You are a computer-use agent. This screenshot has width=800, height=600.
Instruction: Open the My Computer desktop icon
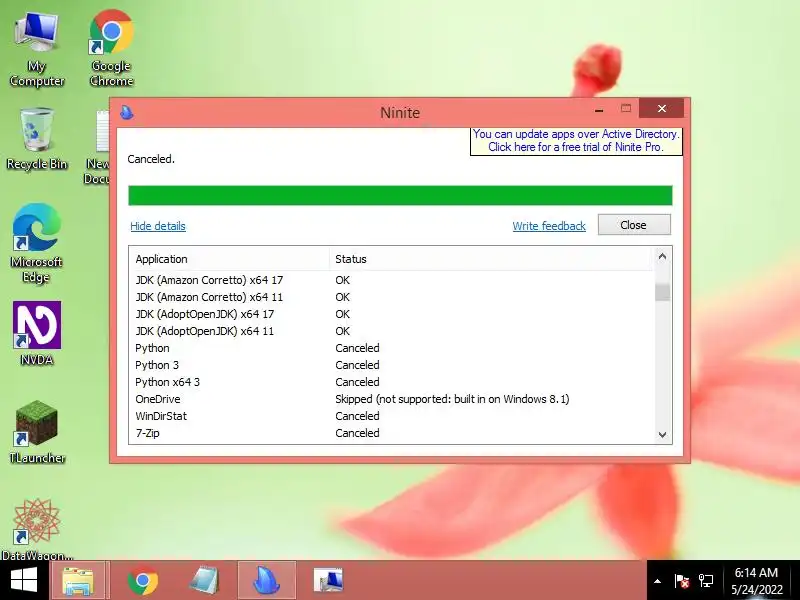tap(37, 48)
